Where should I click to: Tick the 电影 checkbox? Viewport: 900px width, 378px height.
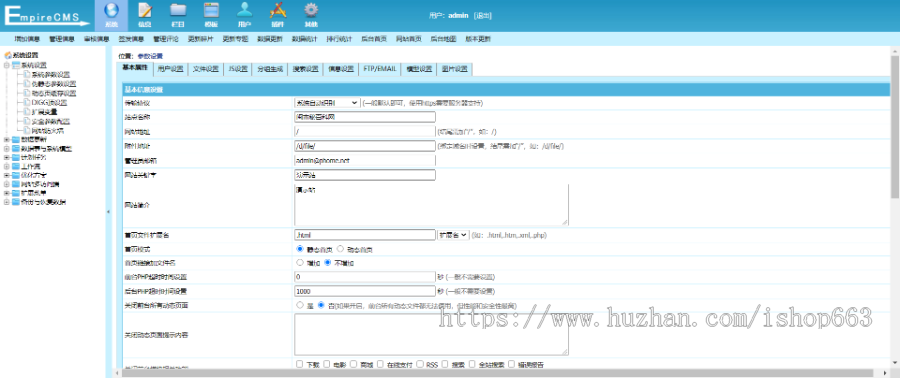[327, 364]
